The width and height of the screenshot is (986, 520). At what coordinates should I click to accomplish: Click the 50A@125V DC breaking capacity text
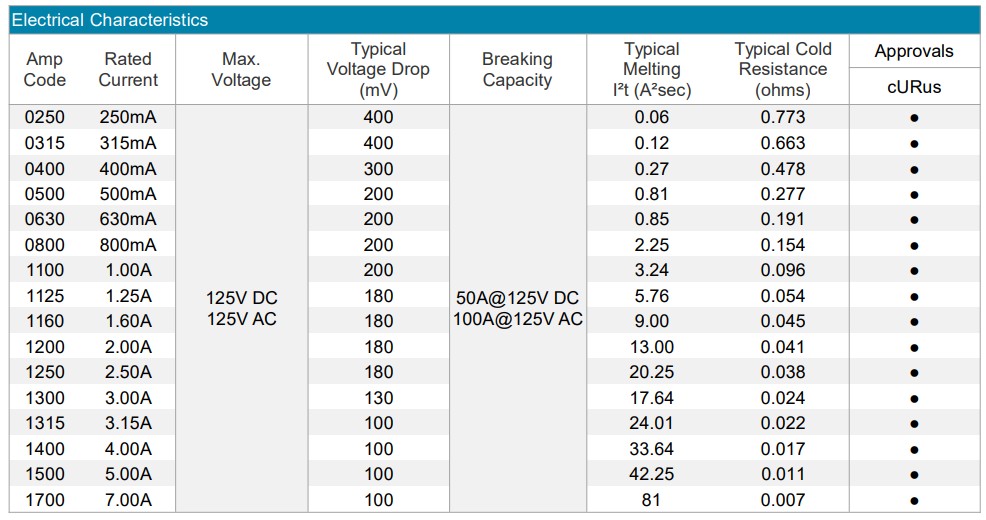(x=518, y=297)
